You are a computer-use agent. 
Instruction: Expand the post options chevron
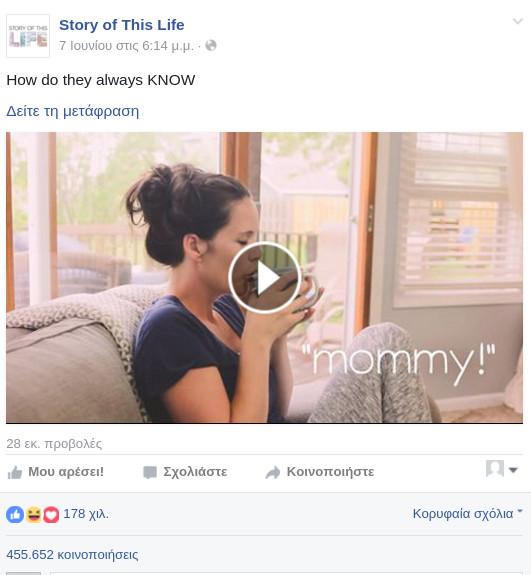517,21
